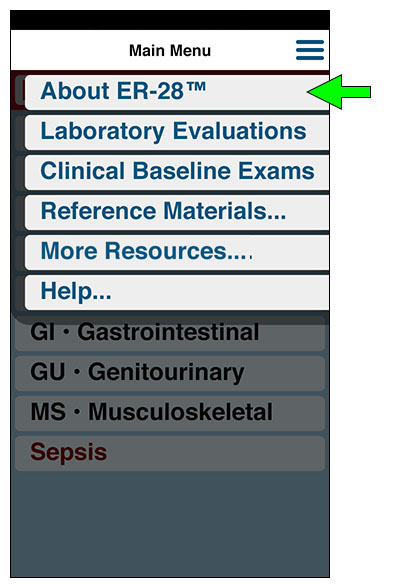Expand the Reference Materials... submenu
Image resolution: width=400 pixels, height=588 pixels.
coord(177,212)
